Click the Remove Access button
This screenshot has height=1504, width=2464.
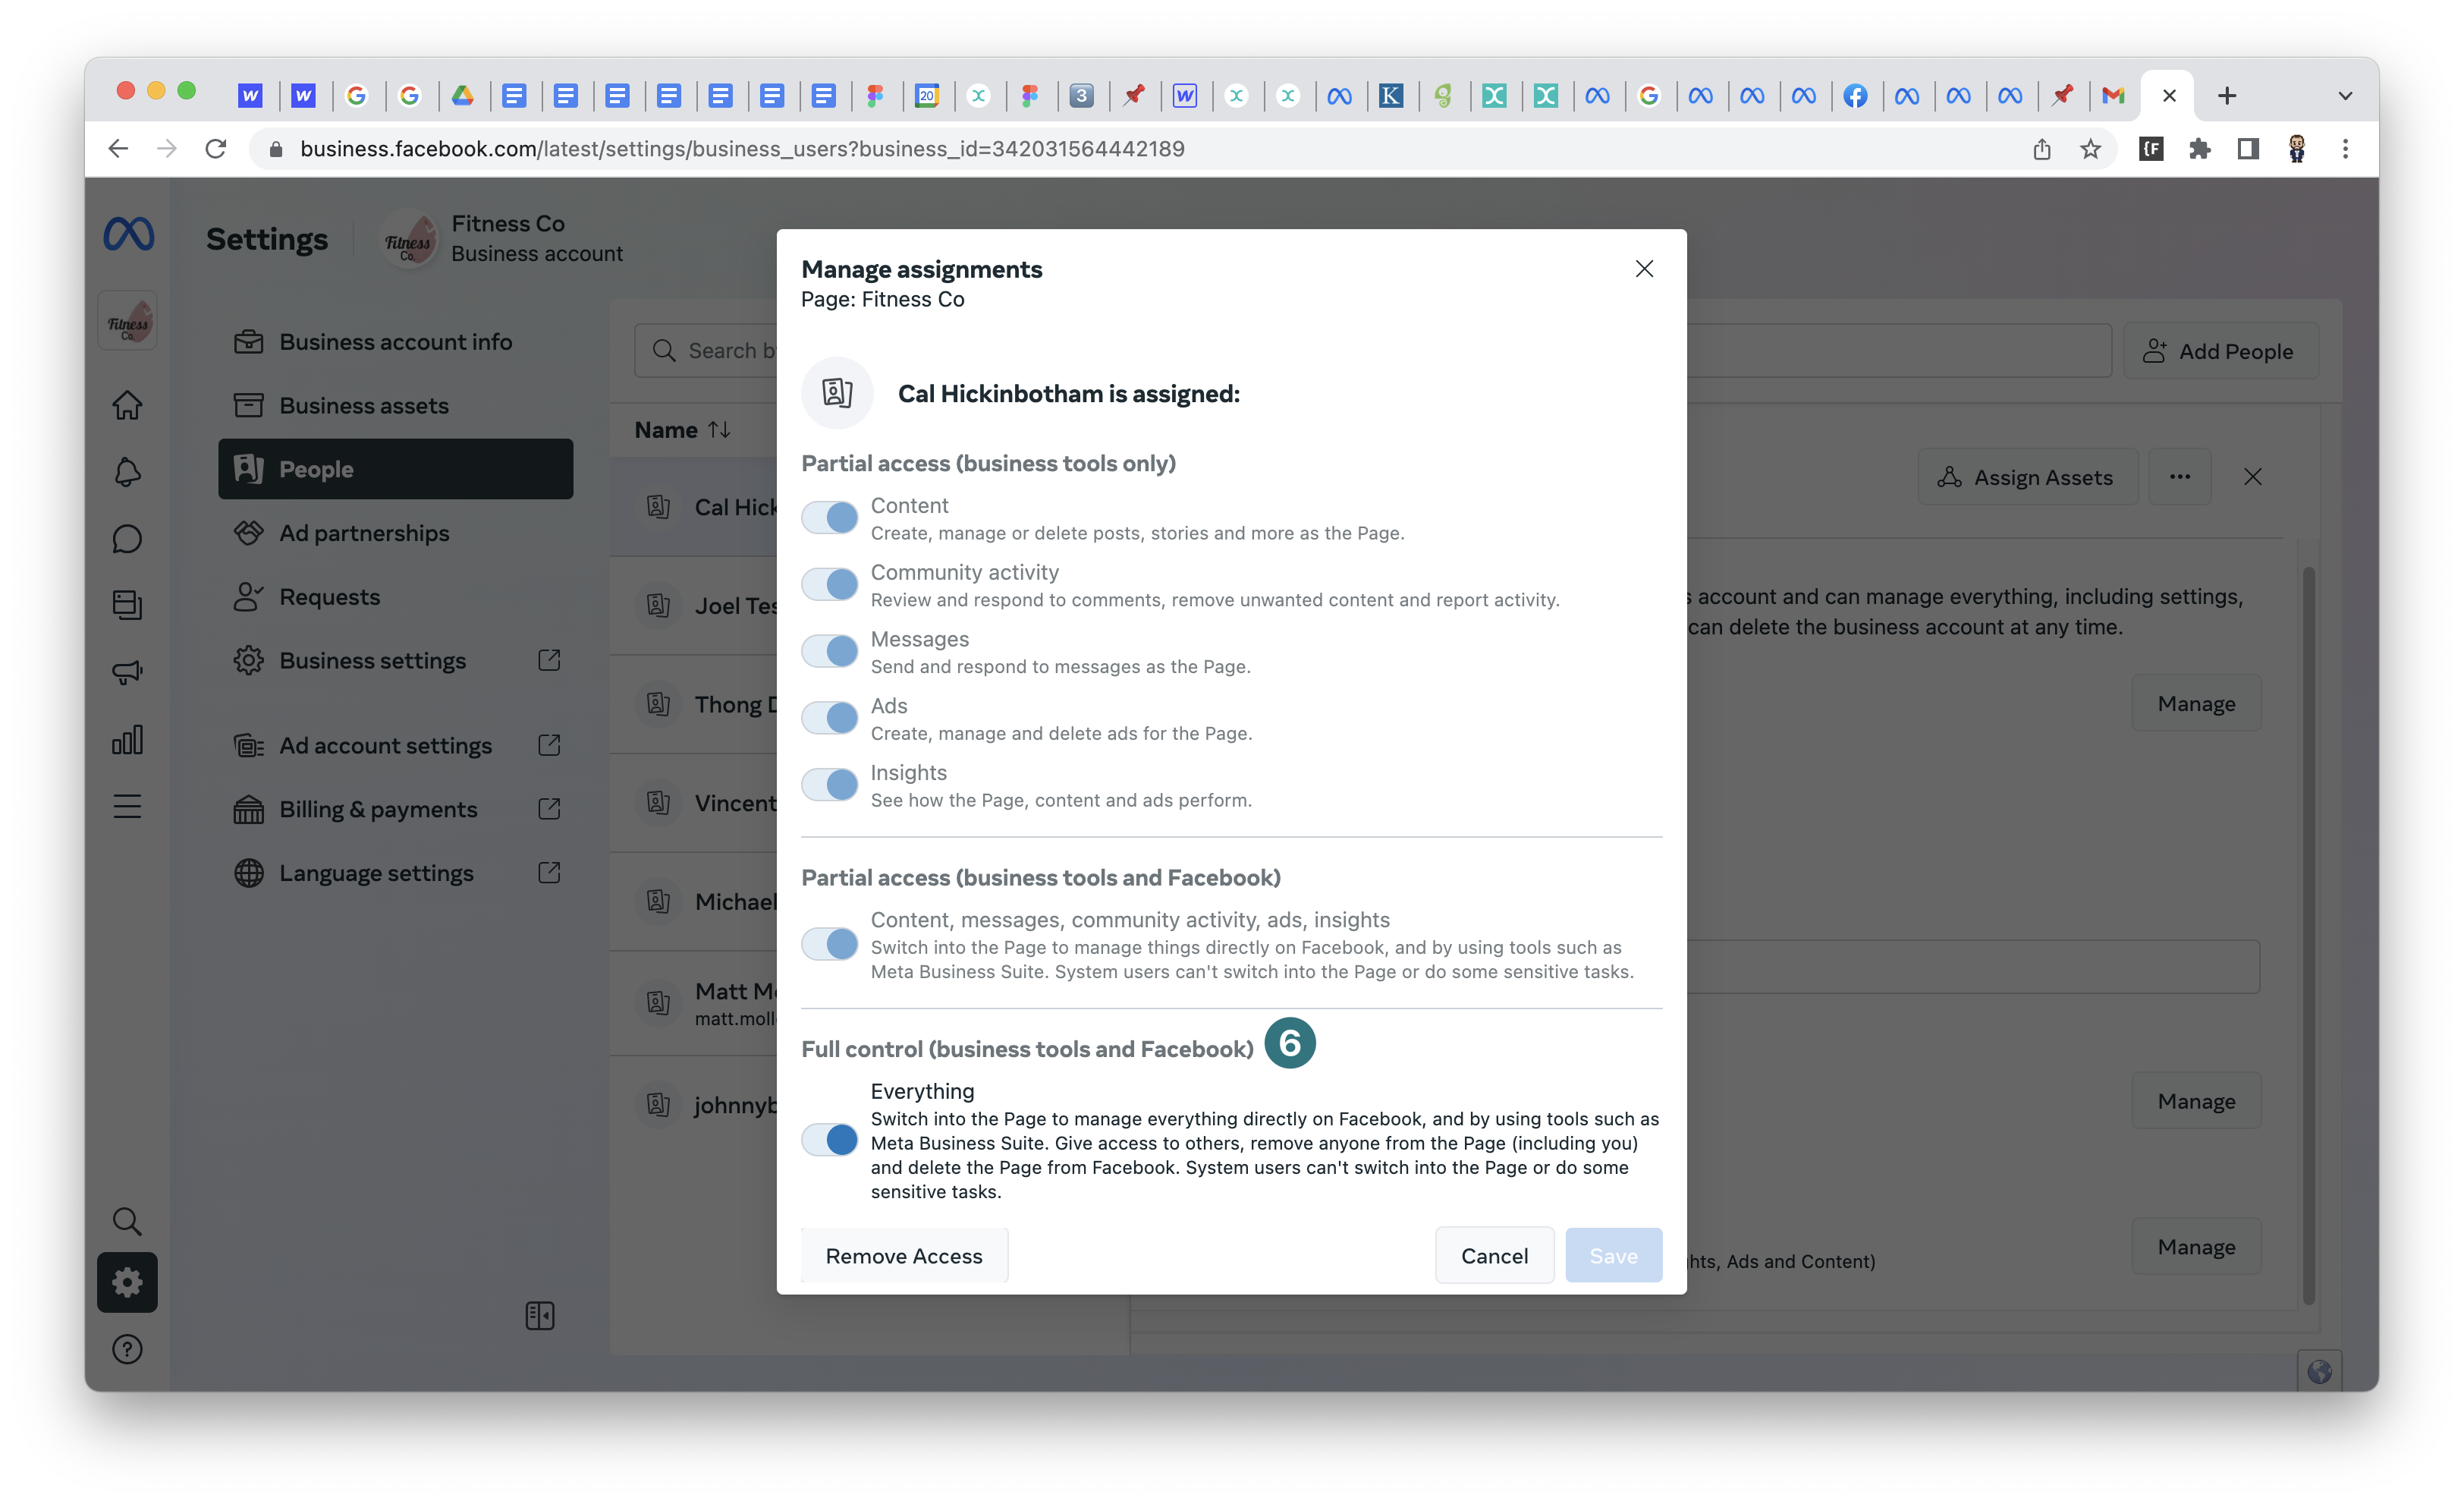pos(904,1255)
